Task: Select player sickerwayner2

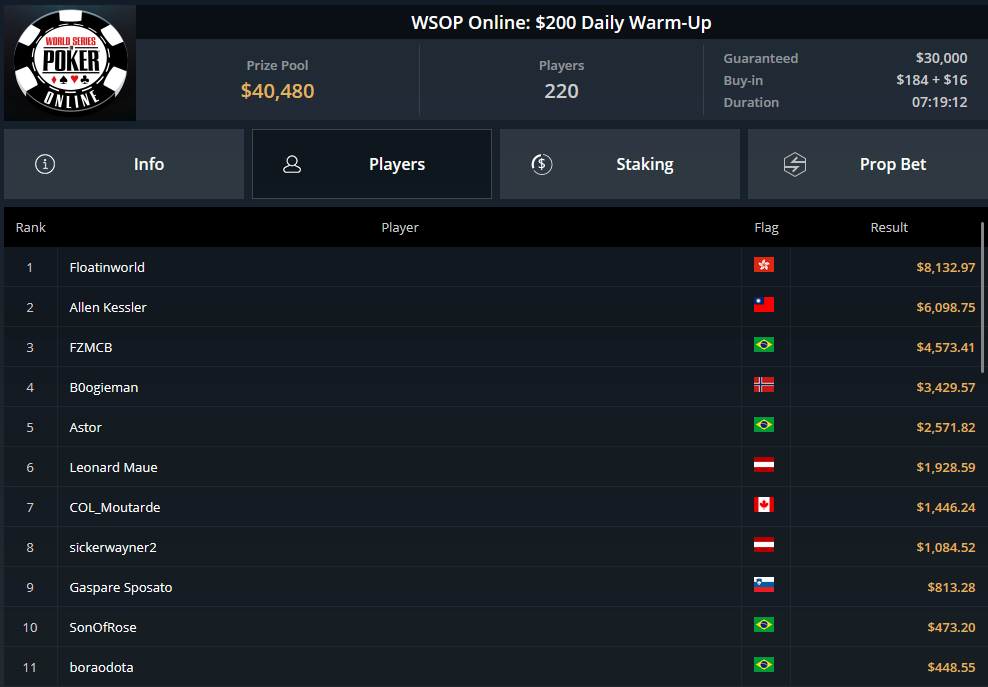Action: click(x=113, y=548)
